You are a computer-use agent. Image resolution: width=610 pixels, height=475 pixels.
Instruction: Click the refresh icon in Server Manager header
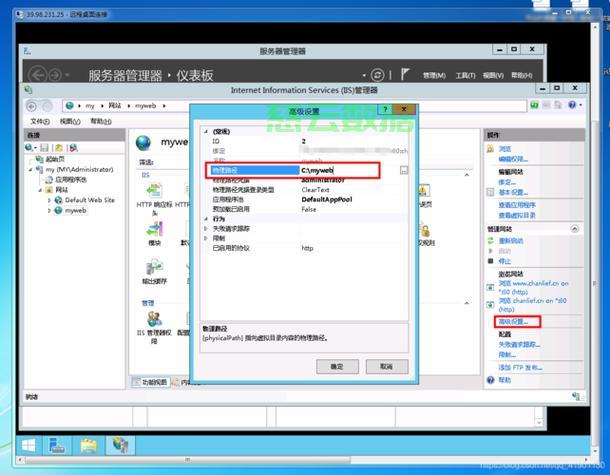[x=377, y=75]
